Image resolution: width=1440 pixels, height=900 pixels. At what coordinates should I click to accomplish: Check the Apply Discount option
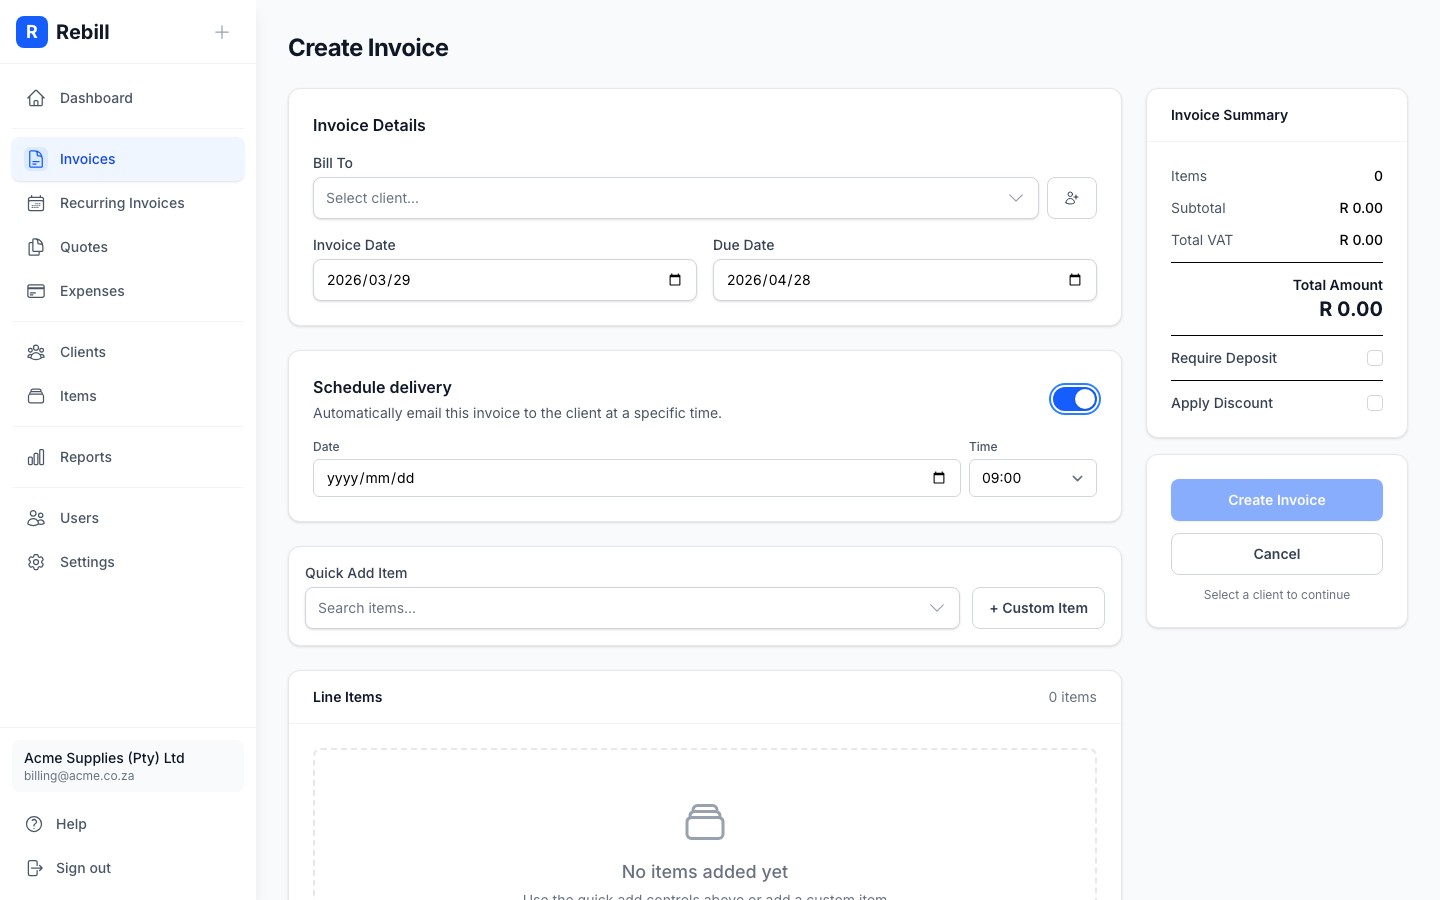tap(1375, 403)
